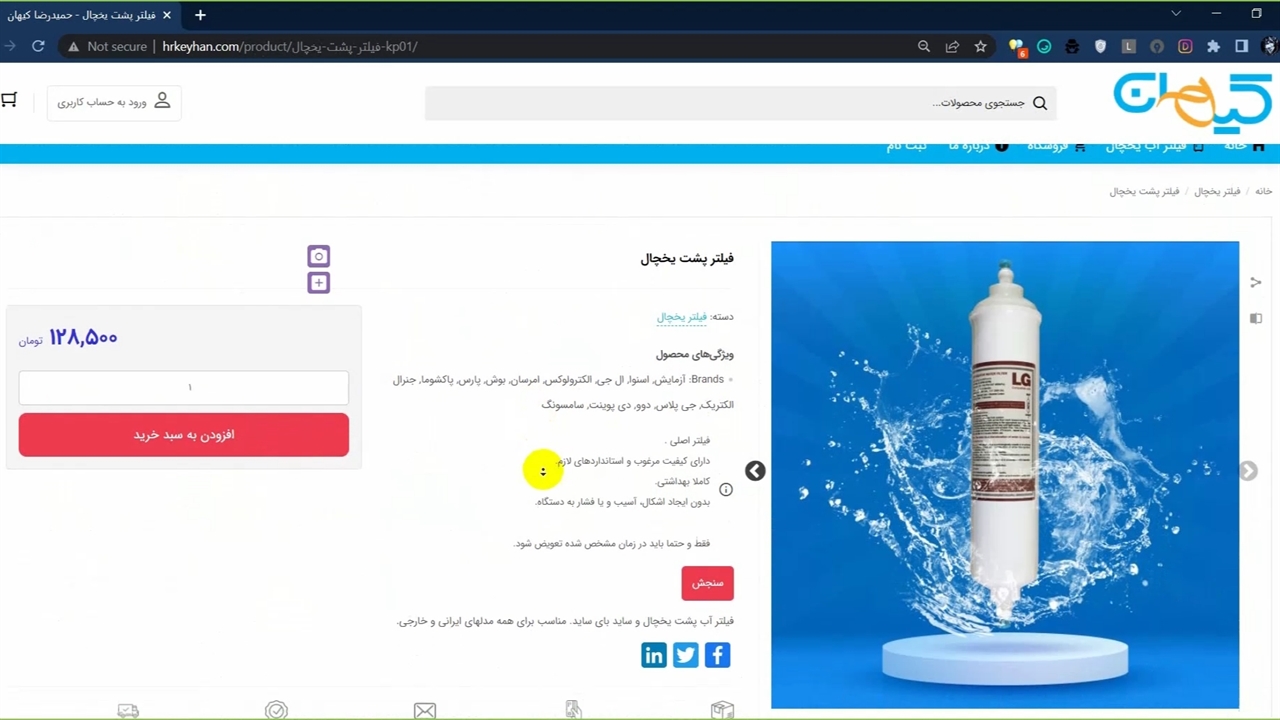The image size is (1280, 720).
Task: Open فیلتر یخچال category link
Action: click(681, 317)
